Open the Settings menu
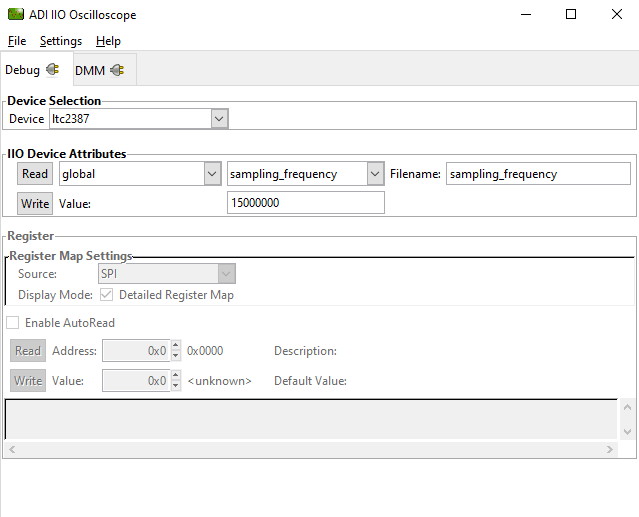 [61, 41]
